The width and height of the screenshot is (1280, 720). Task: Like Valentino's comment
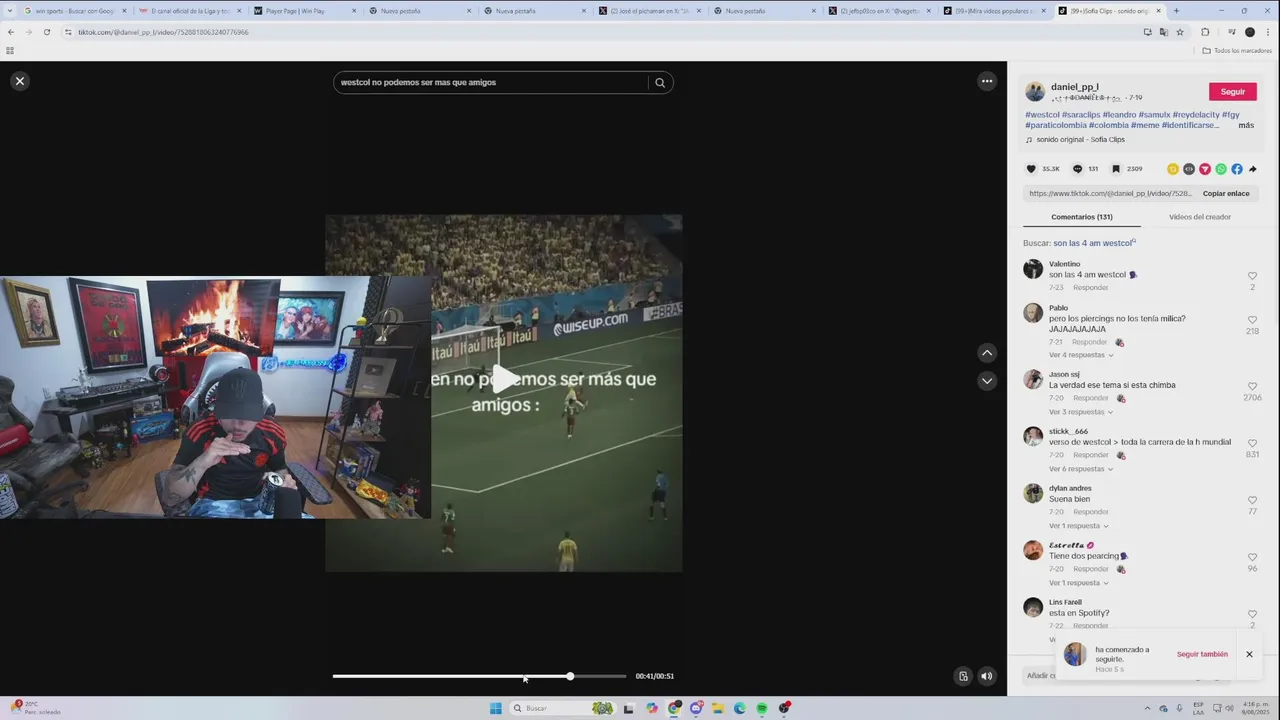1252,276
